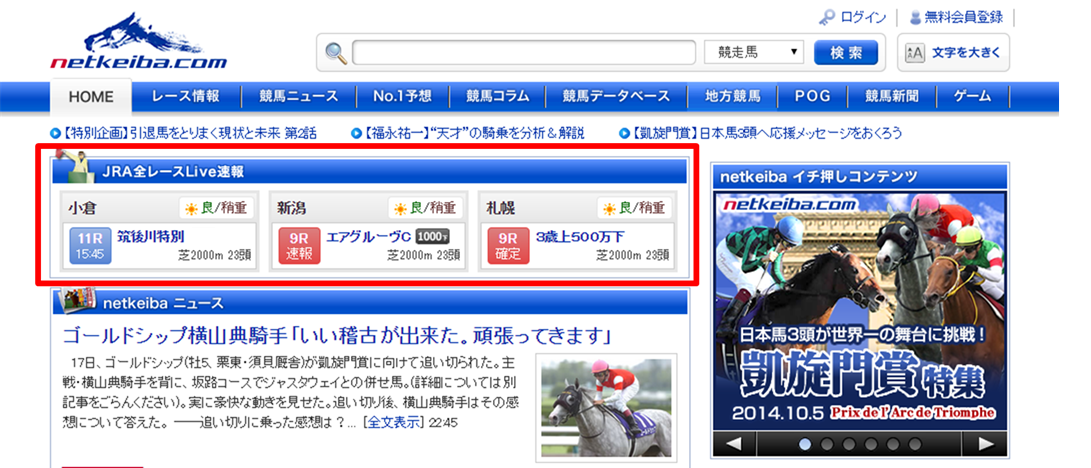
Task: Click the 文字を大きく button
Action: pyautogui.click(x=953, y=53)
